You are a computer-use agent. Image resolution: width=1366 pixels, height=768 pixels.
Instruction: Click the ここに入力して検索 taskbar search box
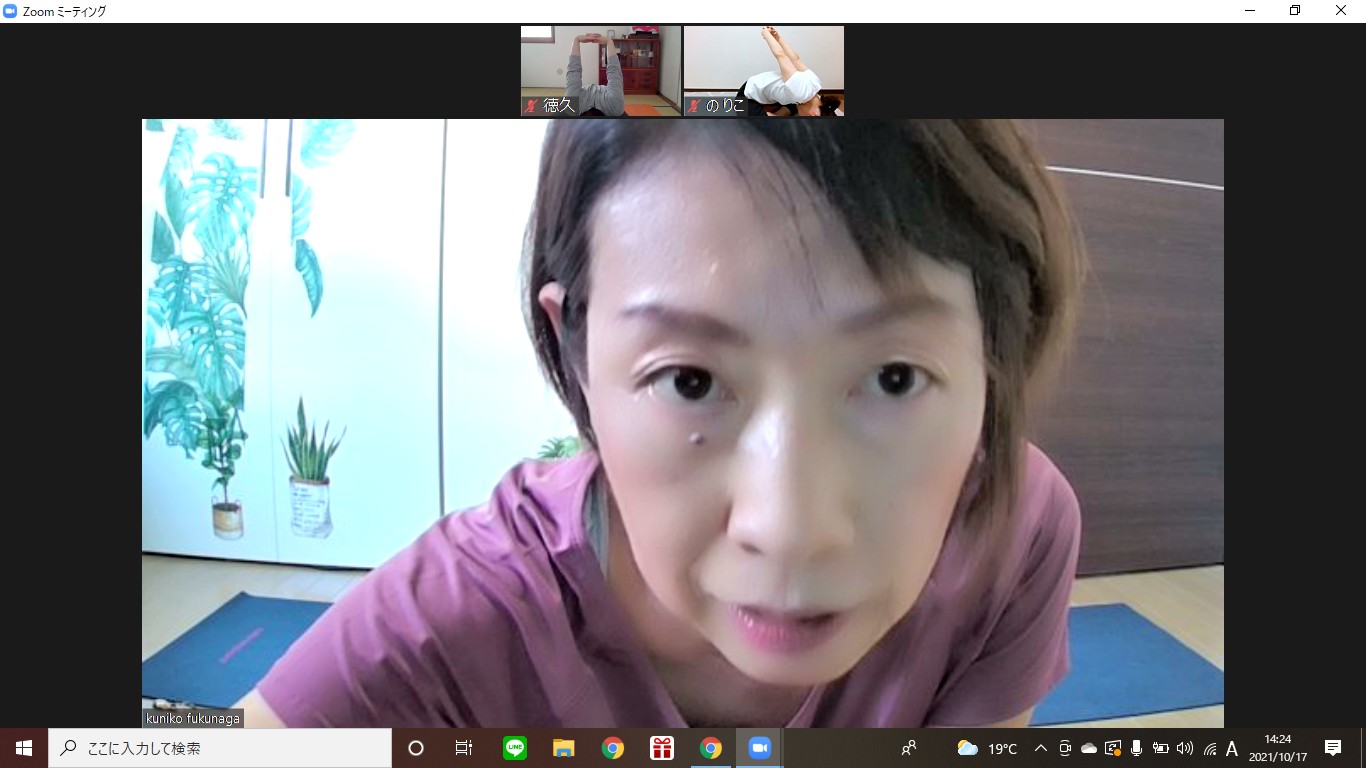[220, 748]
